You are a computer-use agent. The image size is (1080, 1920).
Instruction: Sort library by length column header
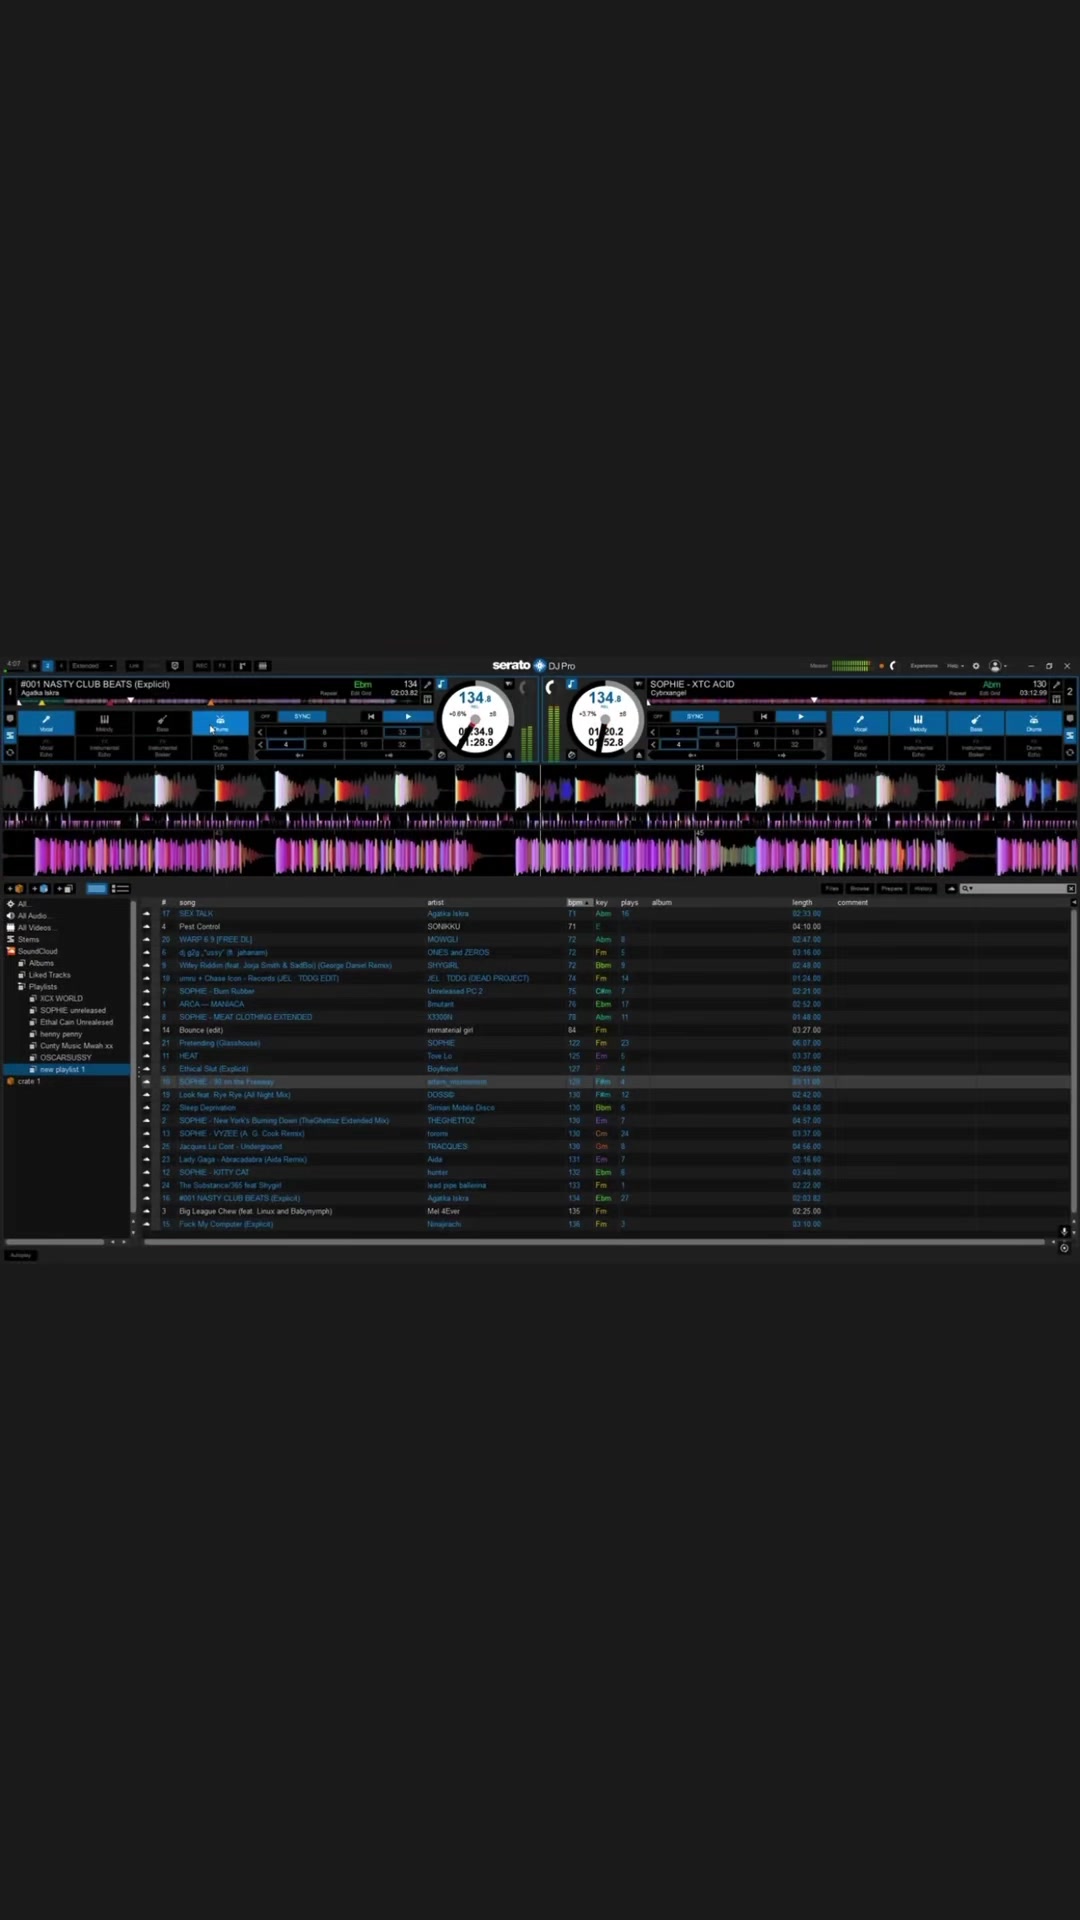803,902
